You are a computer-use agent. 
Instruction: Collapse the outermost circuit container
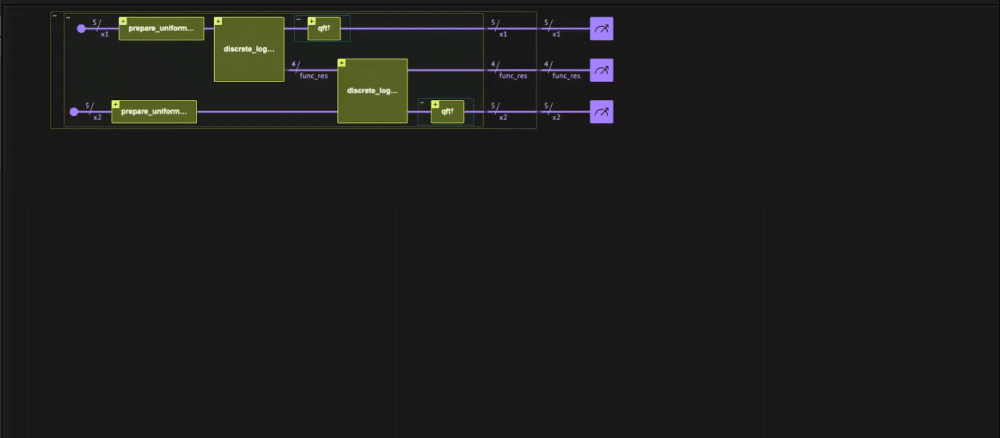click(55, 16)
